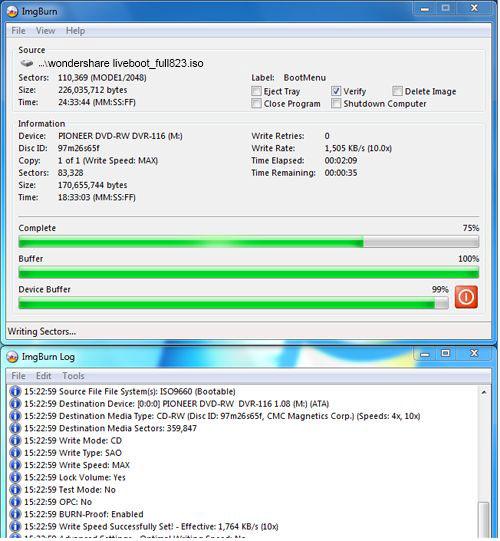Click info icon beside Source File File System(s) entry

coord(15,391)
